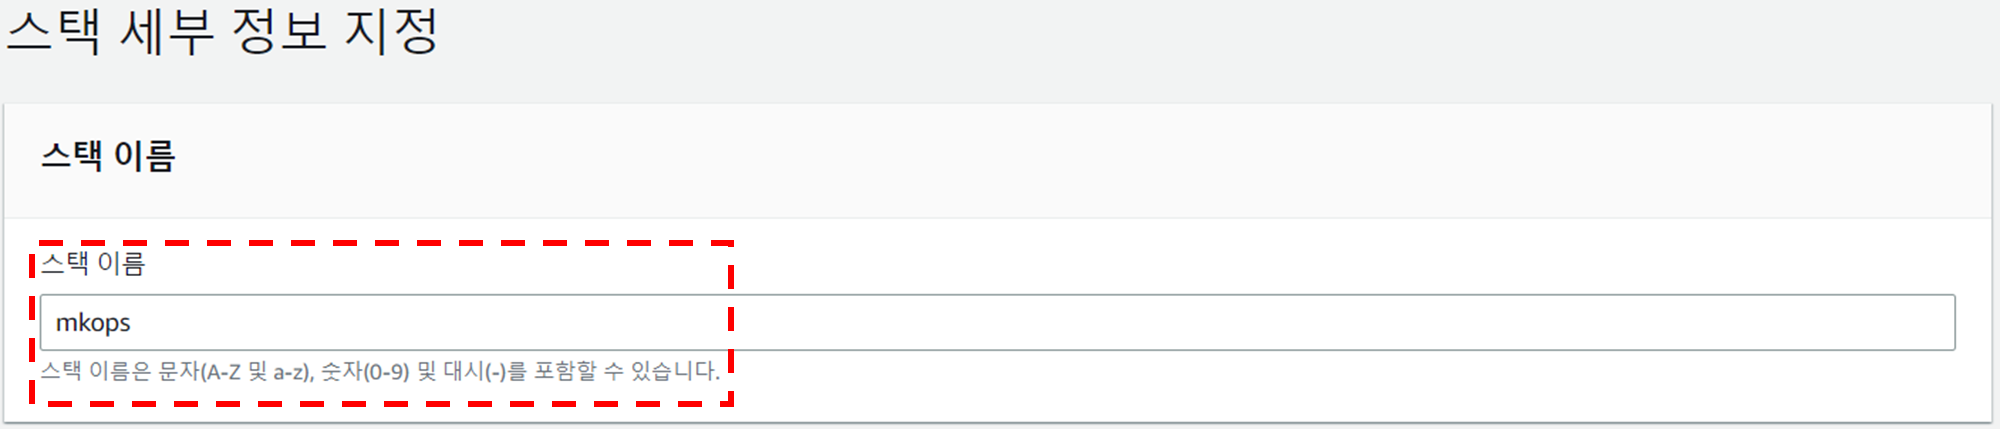This screenshot has width=2000, height=429.
Task: Click the middle of the stack name text box
Action: (x=997, y=322)
